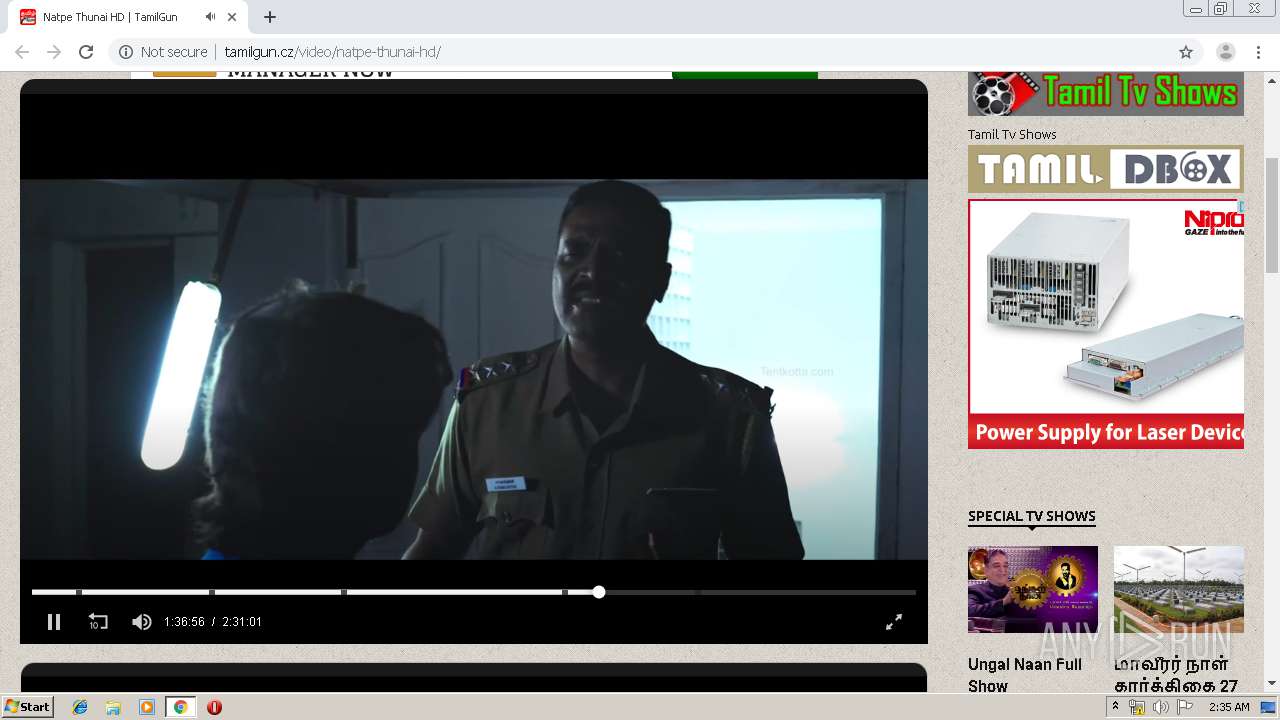
Task: Show hidden system tray icons
Action: click(x=1115, y=707)
